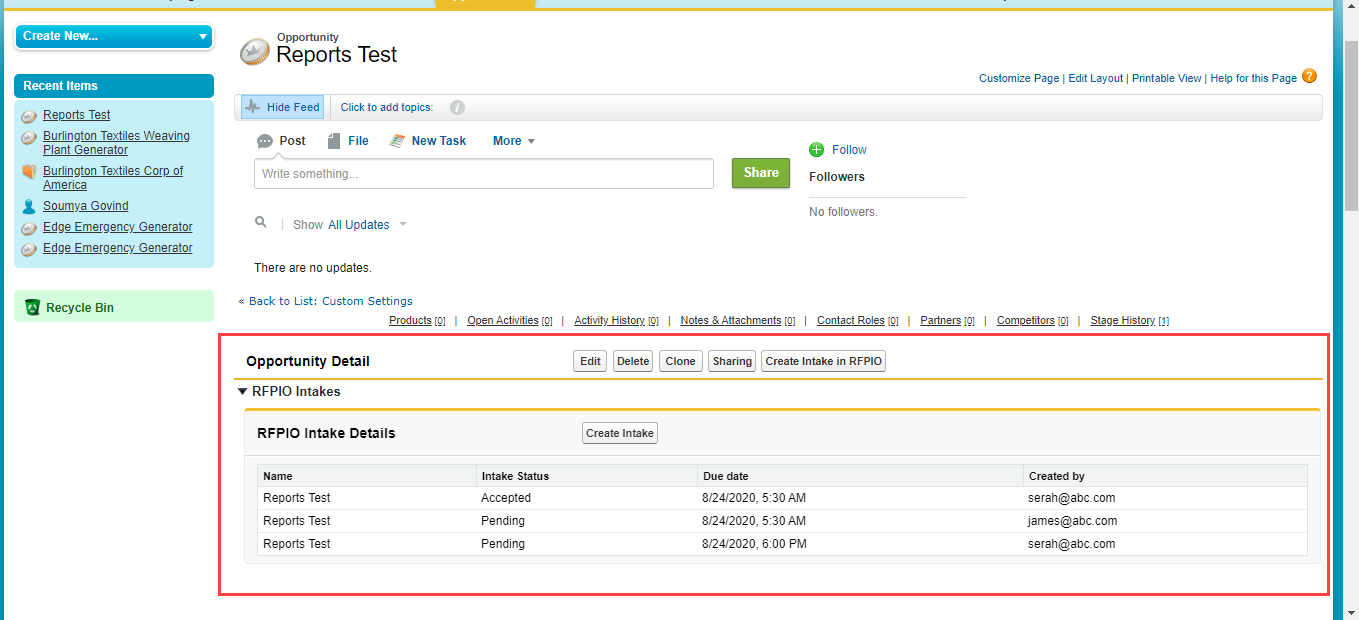The height and width of the screenshot is (620, 1359).
Task: Click the Follow link
Action: 849,150
